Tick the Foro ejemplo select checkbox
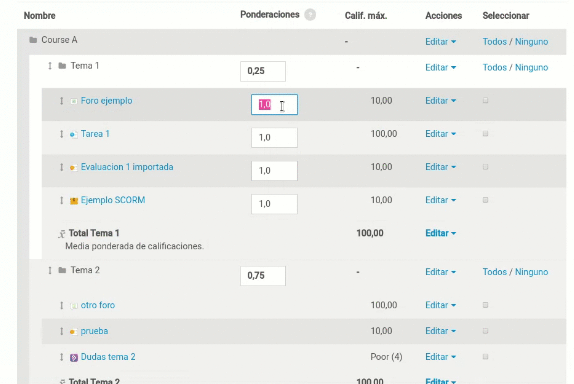Screen dimensions: 574x384 click(485, 100)
